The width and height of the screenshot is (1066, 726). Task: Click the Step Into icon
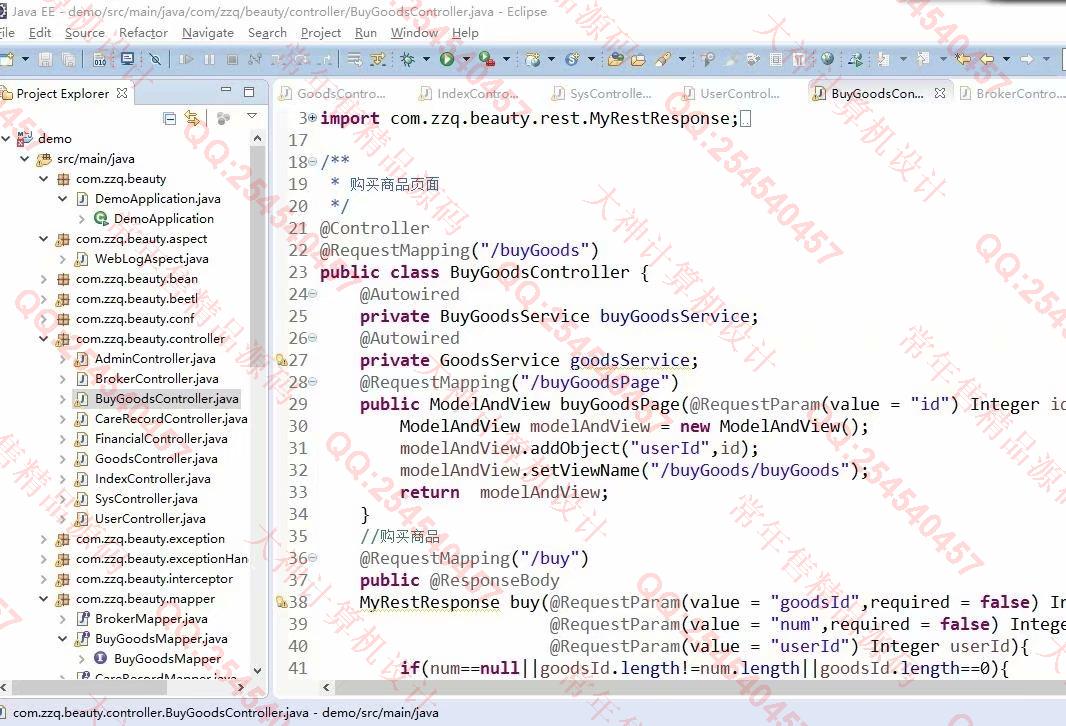(x=277, y=60)
